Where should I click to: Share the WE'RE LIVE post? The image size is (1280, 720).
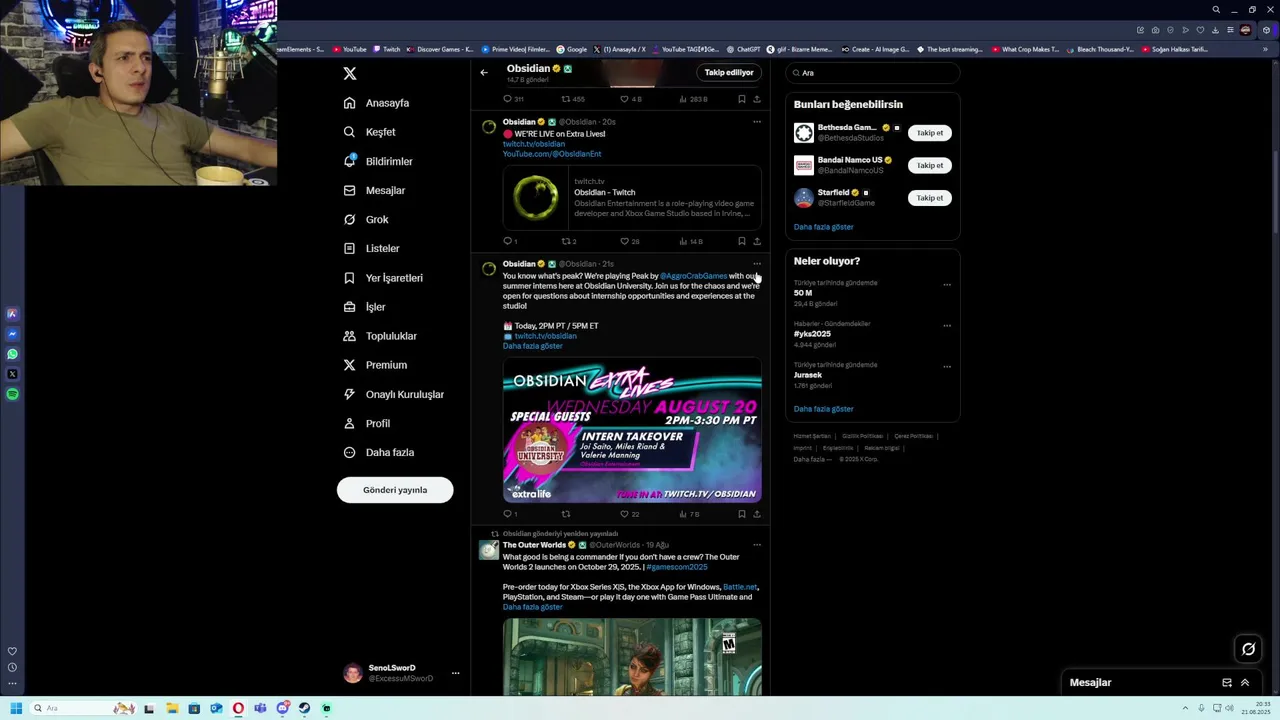tap(757, 241)
